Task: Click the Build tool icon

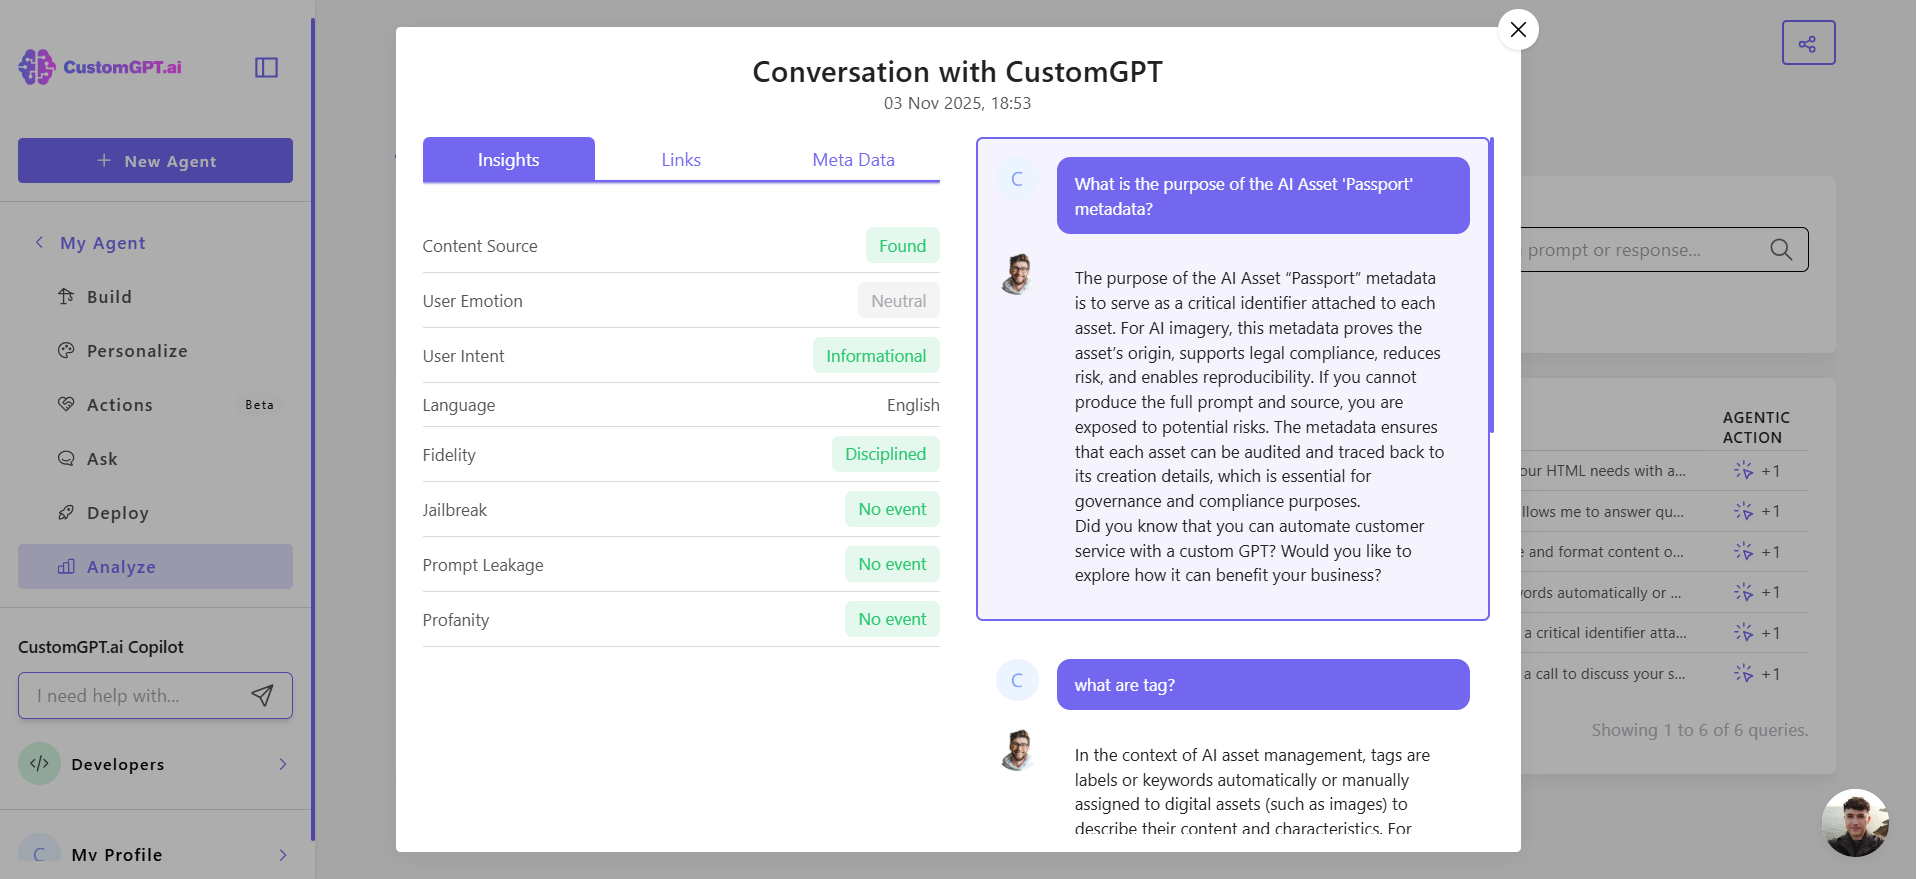Action: [66, 296]
